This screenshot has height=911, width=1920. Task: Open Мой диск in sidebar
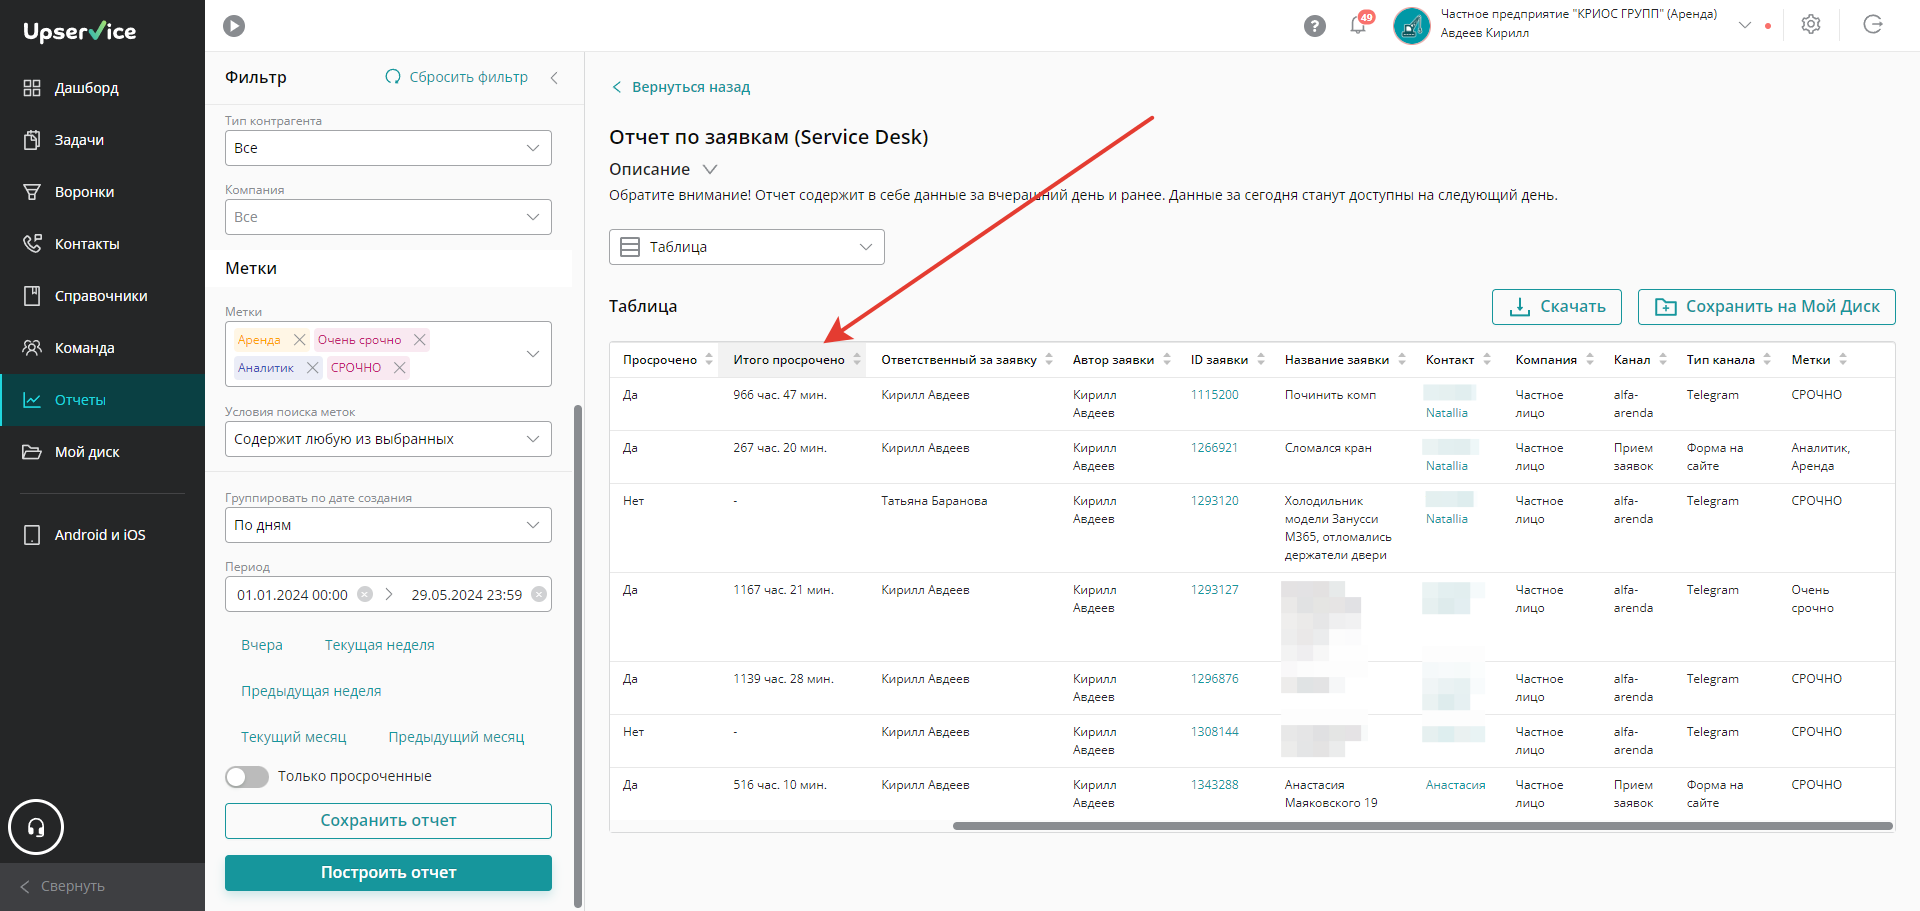102,452
